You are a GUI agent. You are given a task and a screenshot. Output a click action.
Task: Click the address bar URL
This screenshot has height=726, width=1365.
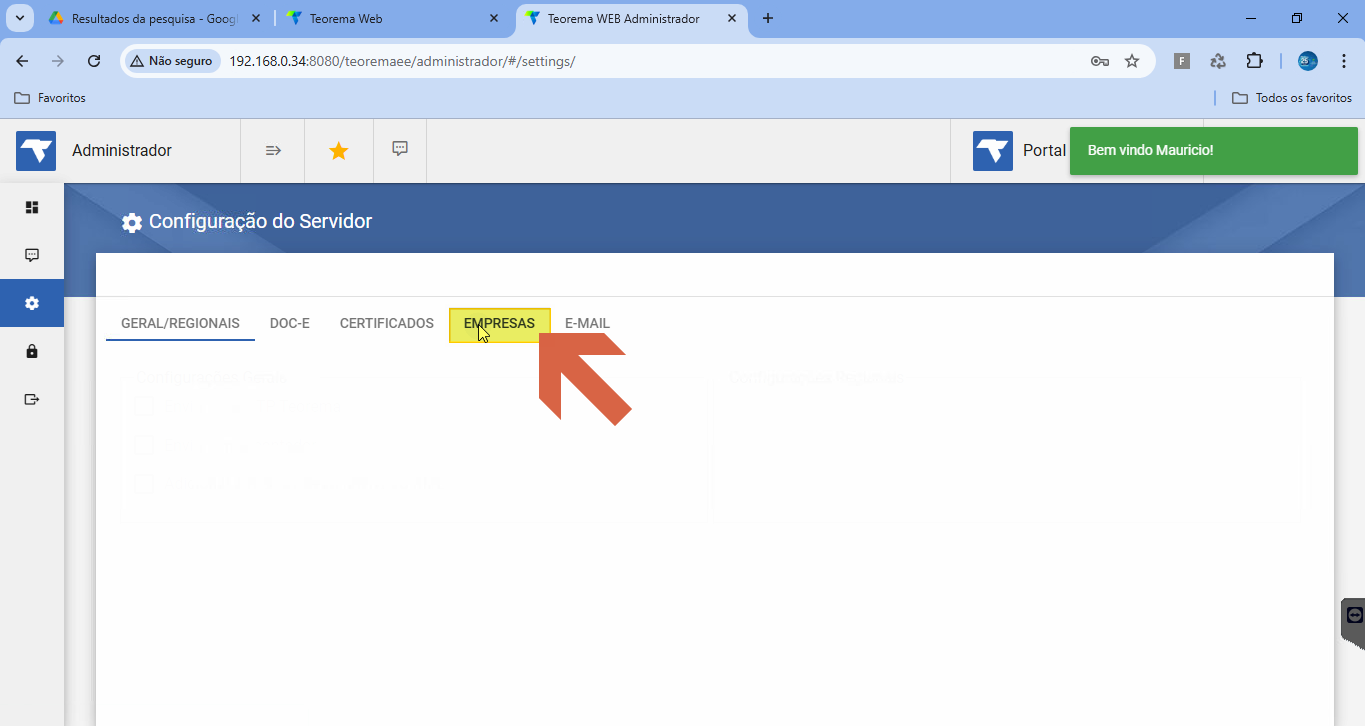(x=402, y=61)
